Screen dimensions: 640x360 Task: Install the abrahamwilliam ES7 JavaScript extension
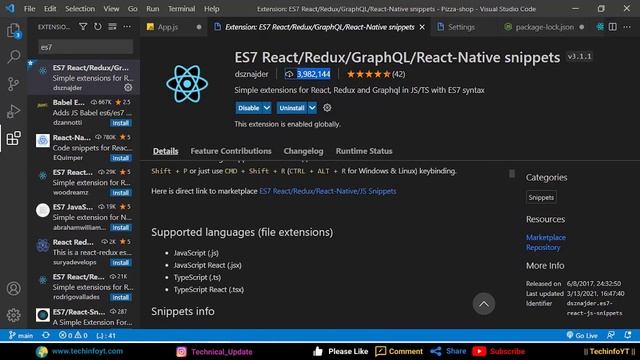pos(120,227)
